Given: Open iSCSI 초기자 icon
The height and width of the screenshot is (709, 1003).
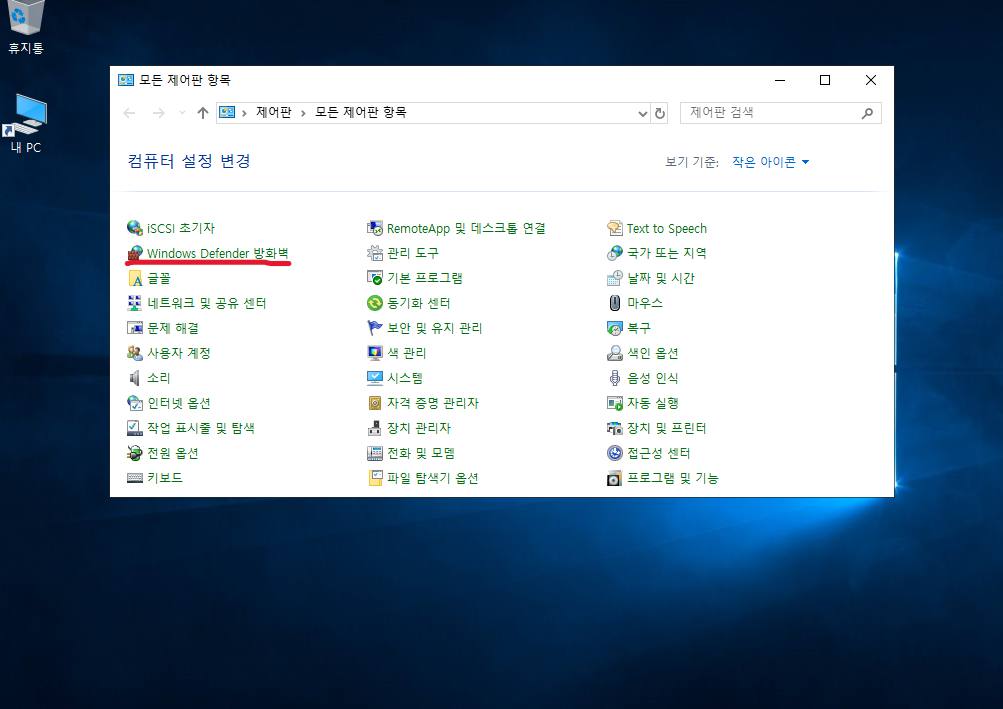Looking at the screenshot, I should pos(134,228).
